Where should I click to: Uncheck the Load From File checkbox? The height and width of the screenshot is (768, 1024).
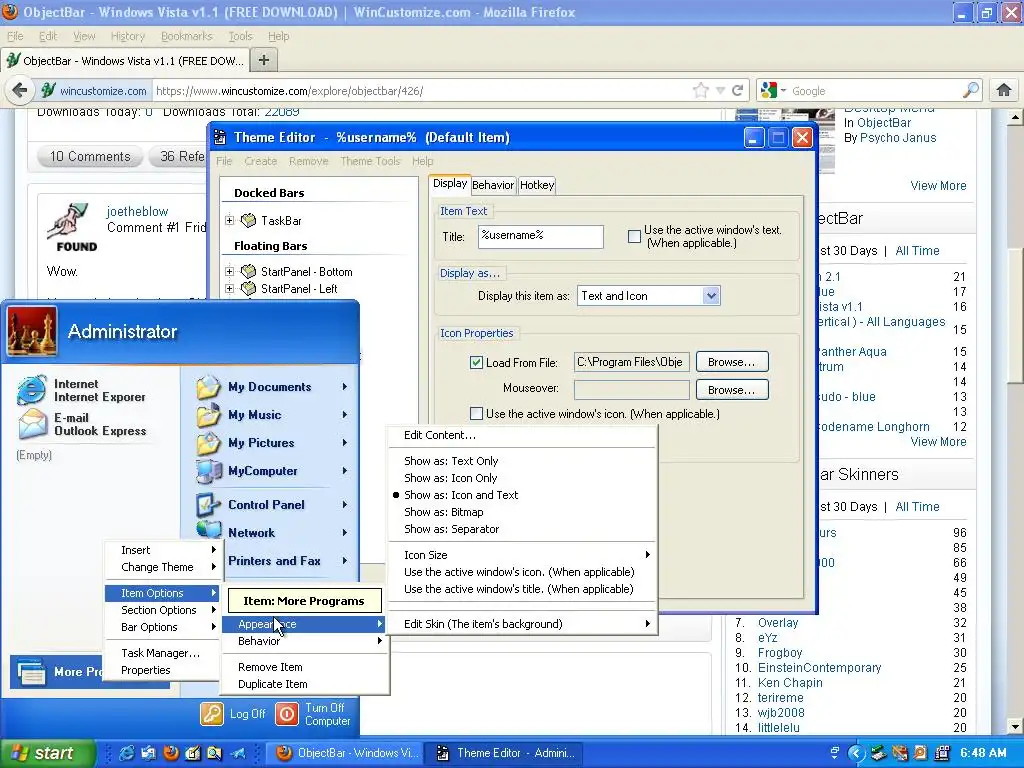pos(477,362)
